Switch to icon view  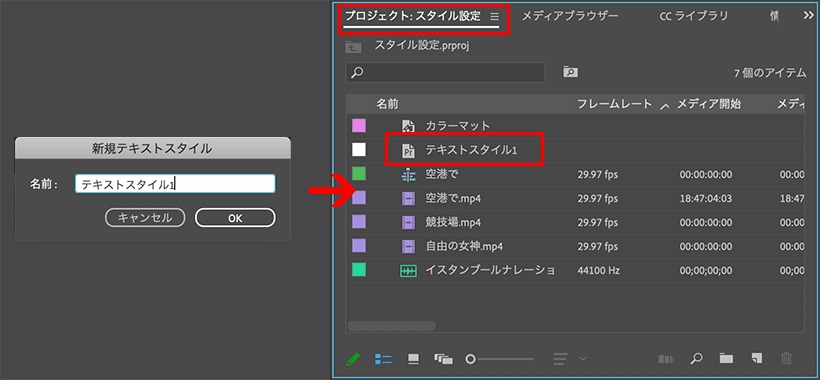coord(413,359)
